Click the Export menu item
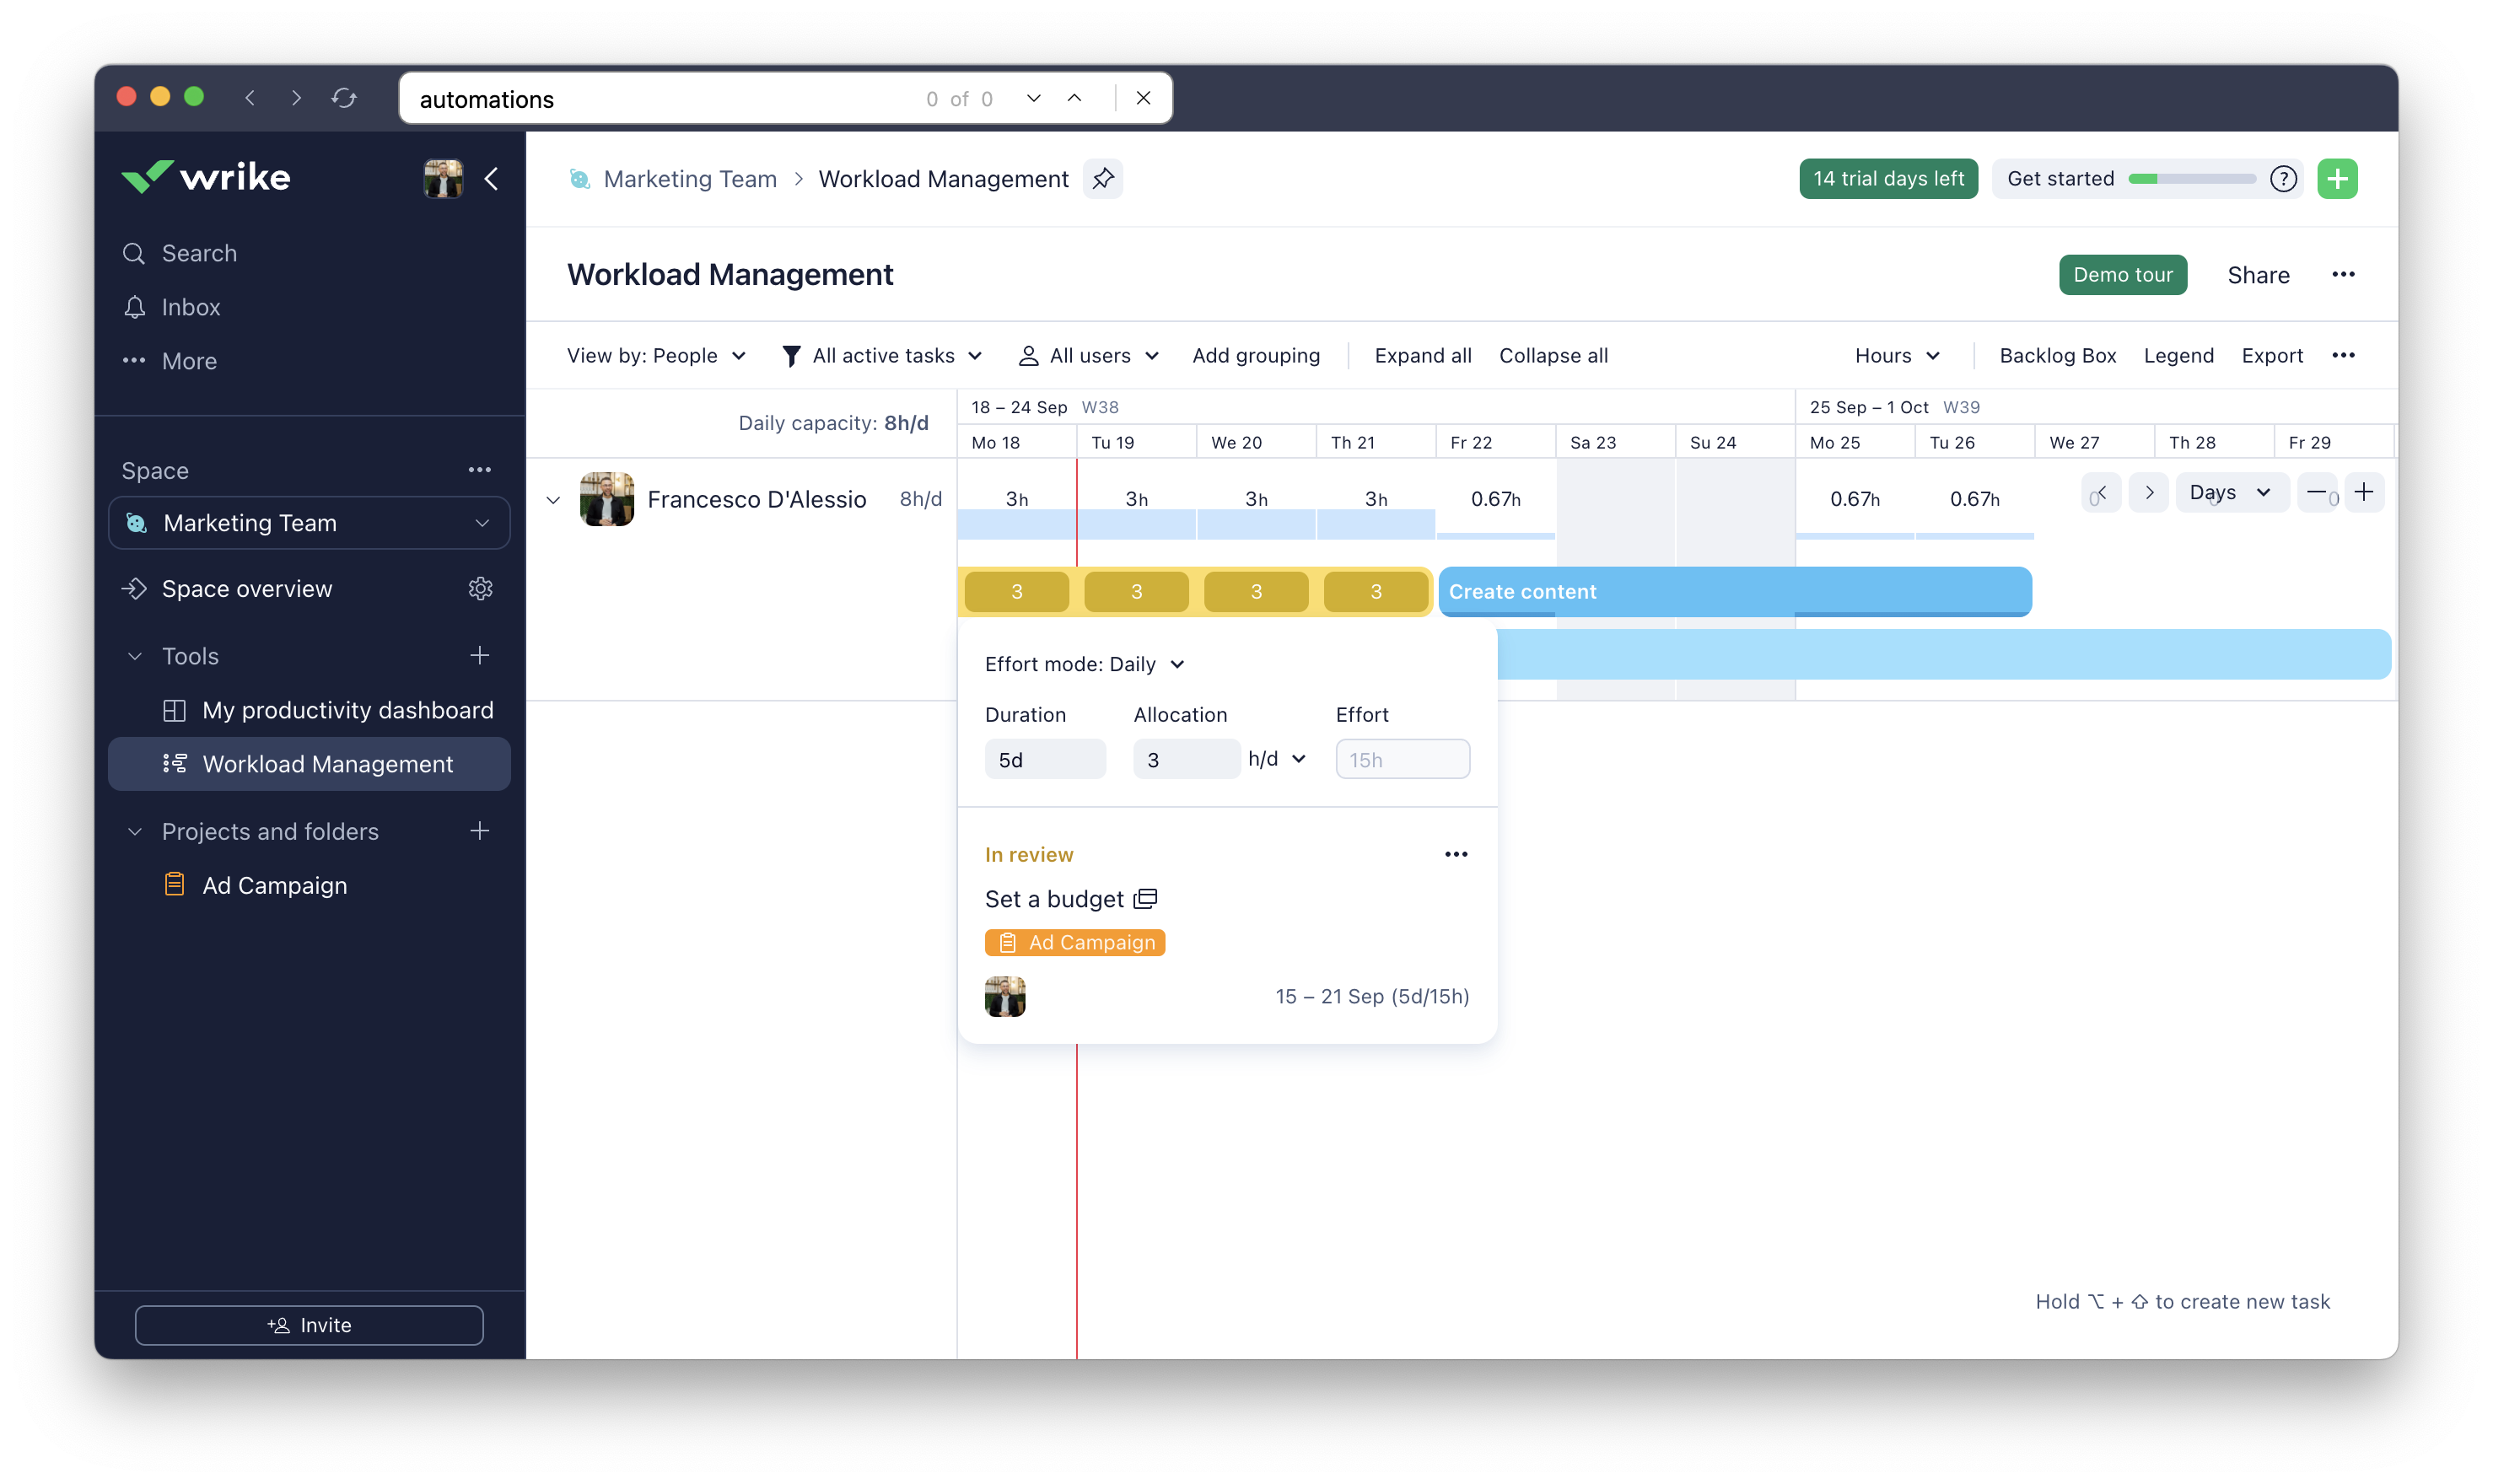2493x1484 pixels. pos(2272,355)
